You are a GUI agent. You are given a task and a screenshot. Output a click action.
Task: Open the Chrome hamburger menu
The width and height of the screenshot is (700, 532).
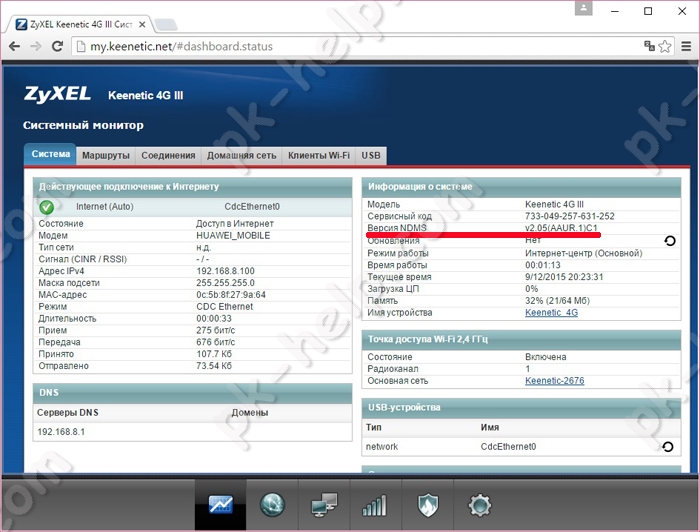tap(686, 46)
